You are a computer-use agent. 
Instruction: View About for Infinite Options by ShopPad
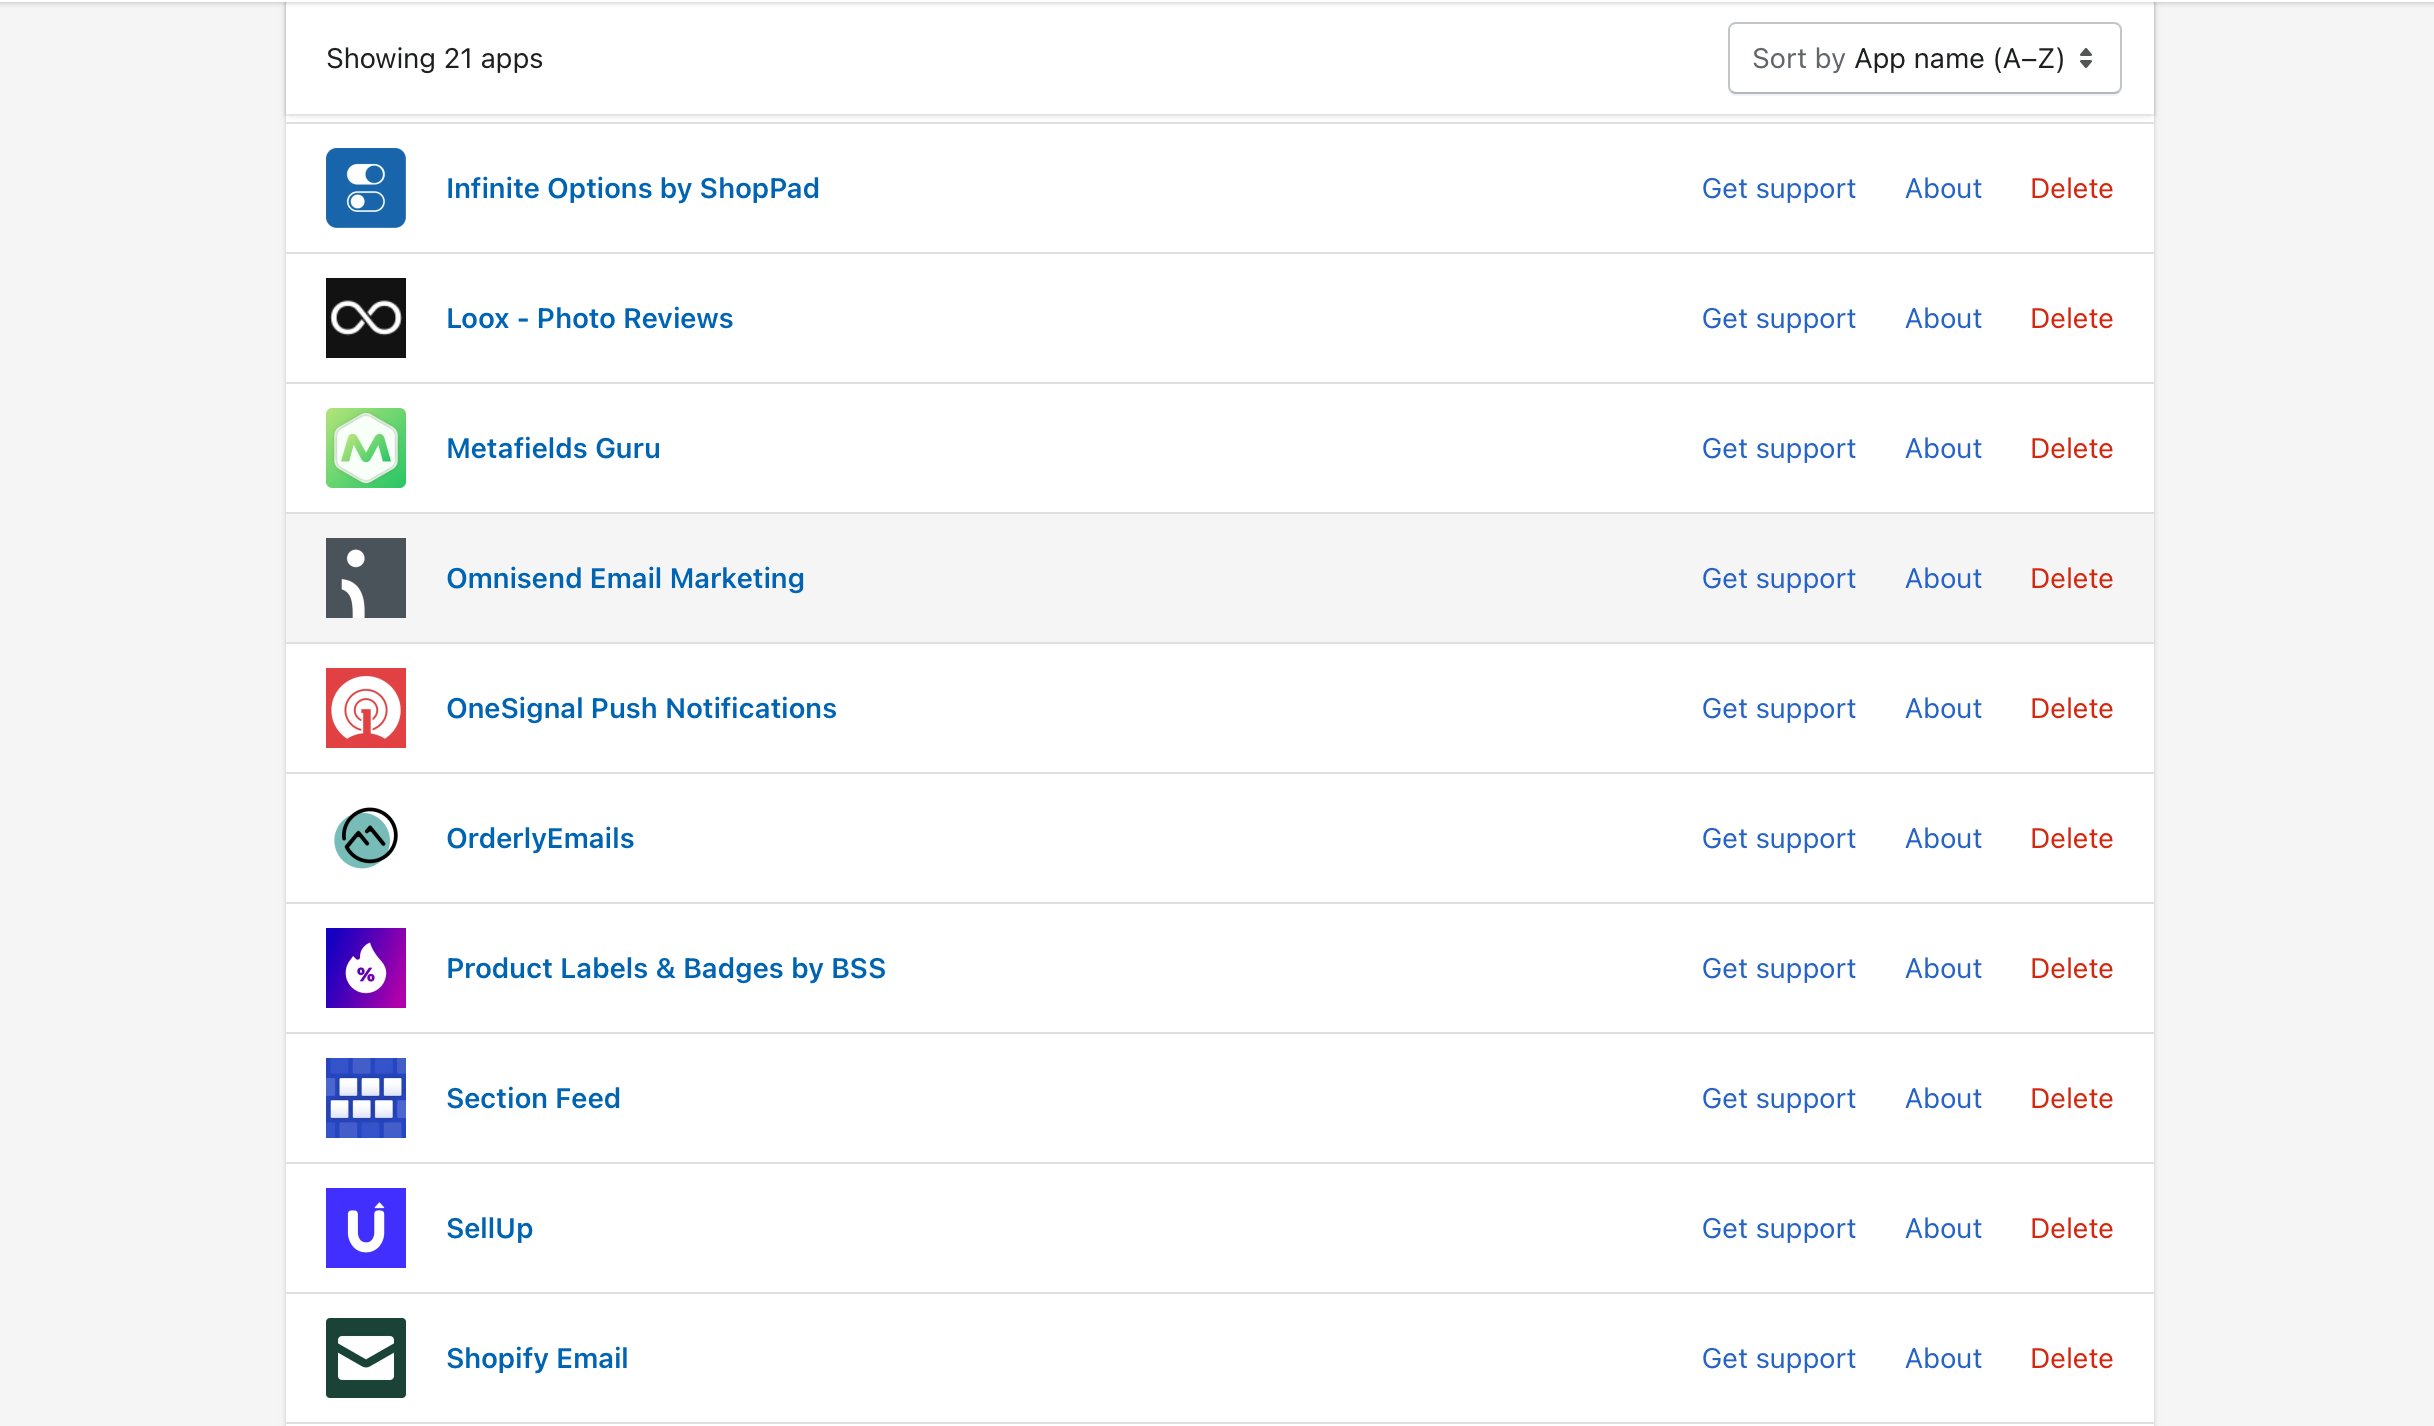pos(1943,188)
